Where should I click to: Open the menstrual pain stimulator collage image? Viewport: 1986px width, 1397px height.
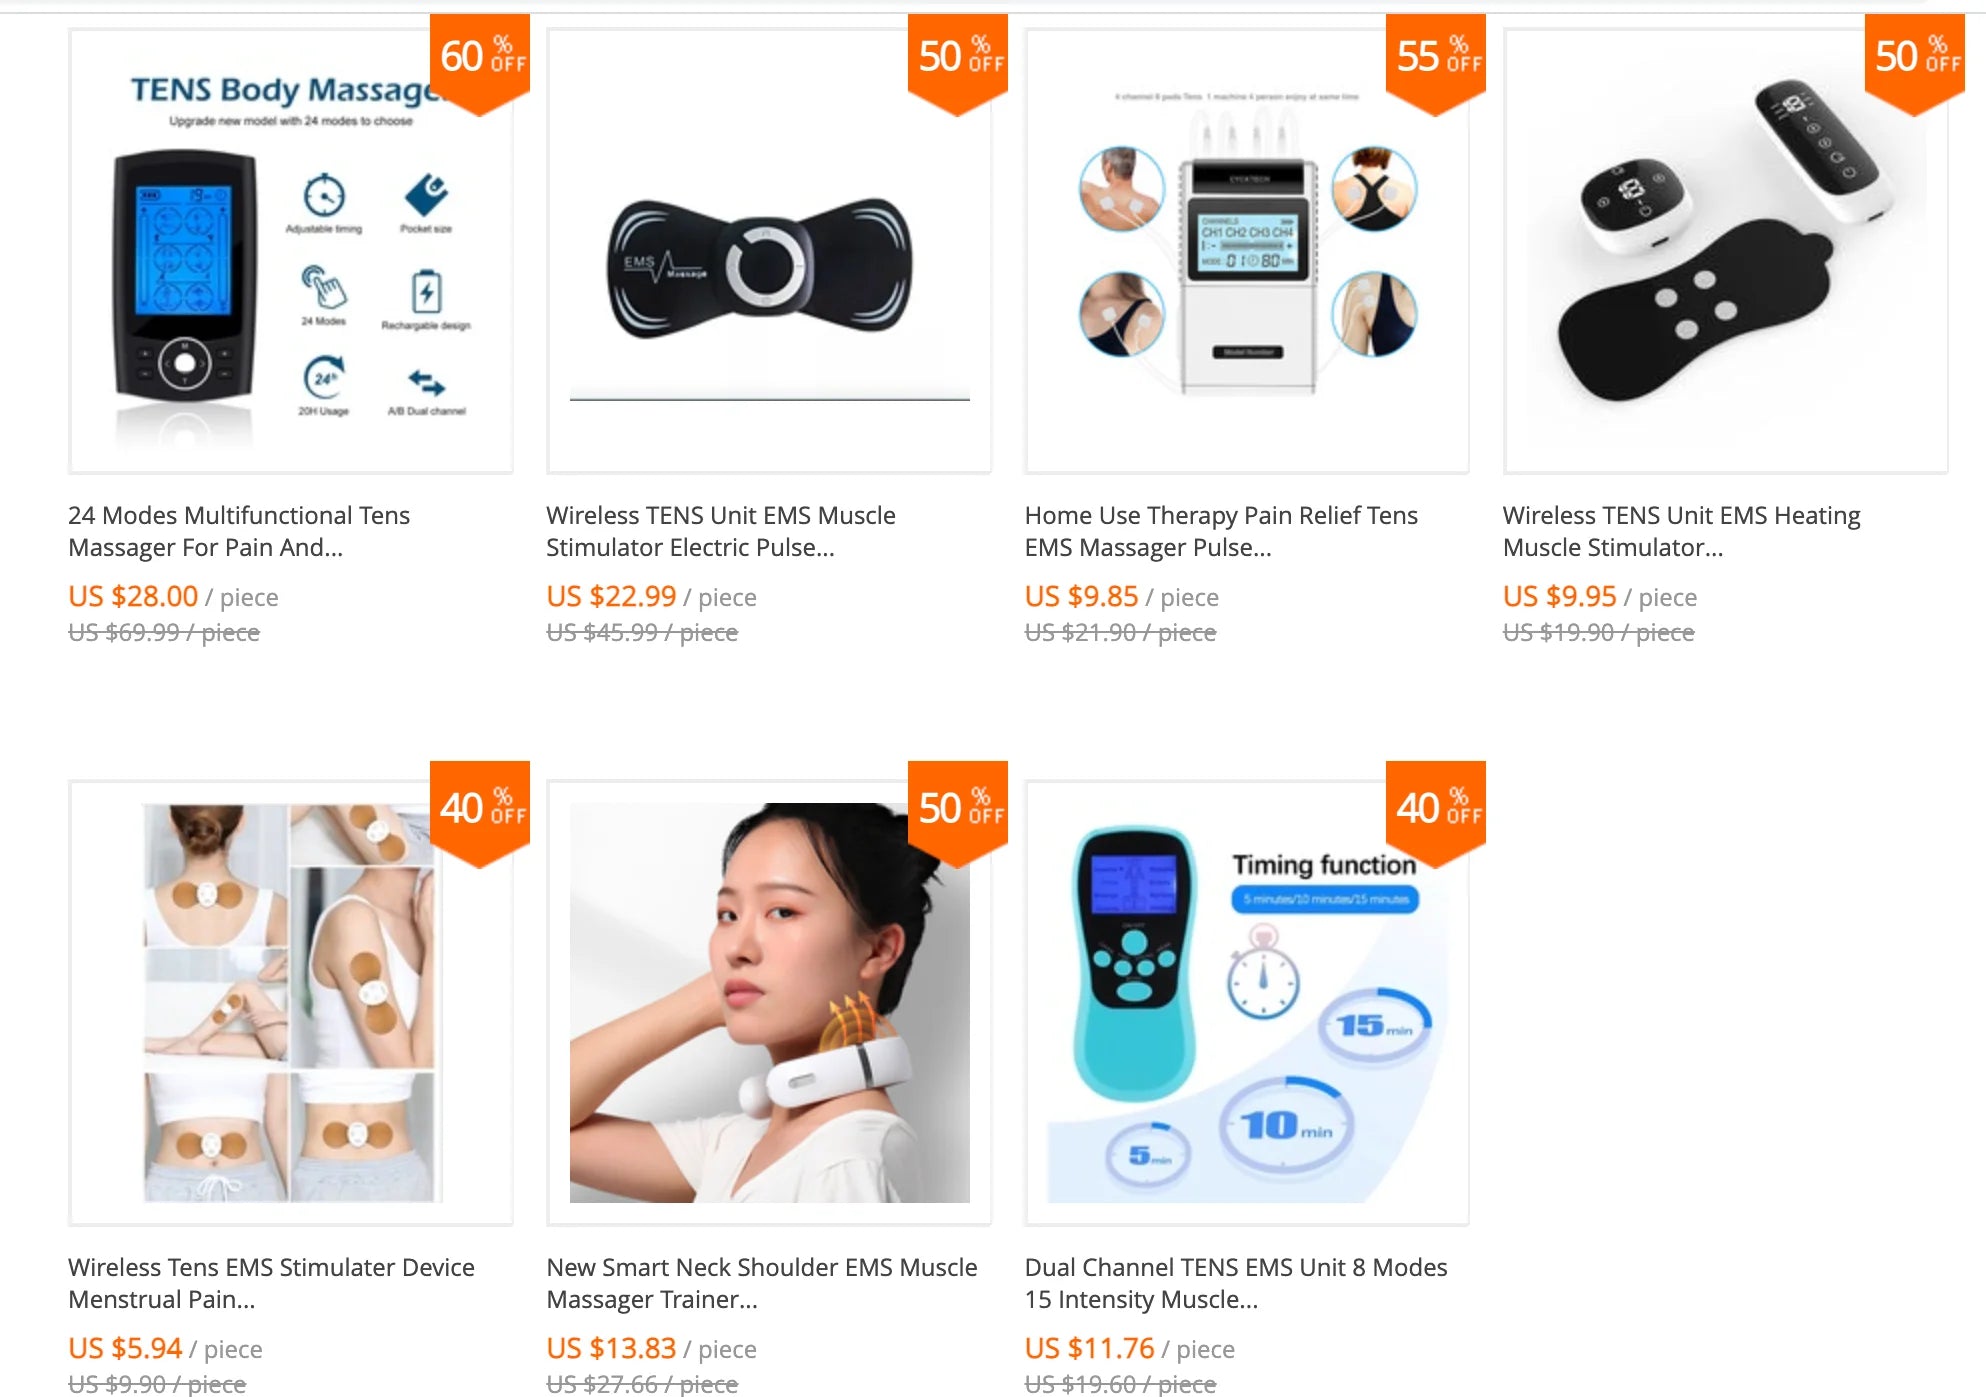[x=290, y=1003]
